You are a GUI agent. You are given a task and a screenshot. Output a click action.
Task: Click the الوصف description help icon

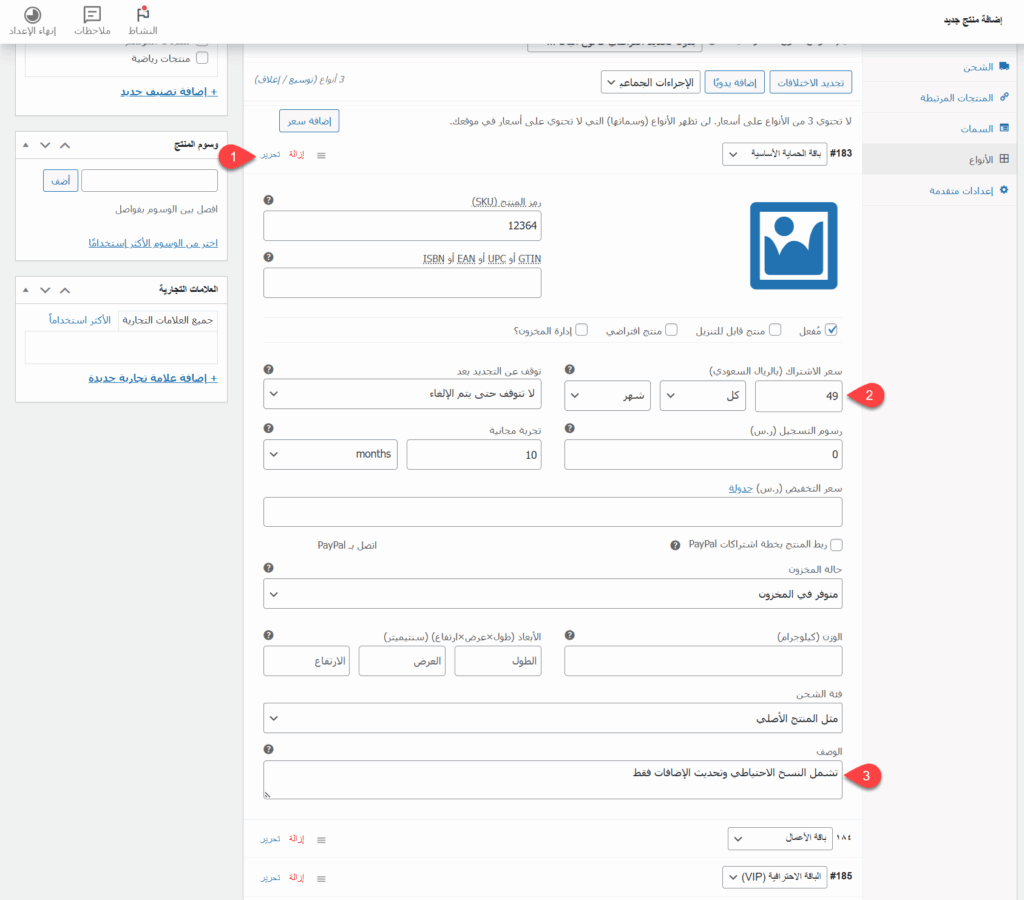tap(268, 750)
